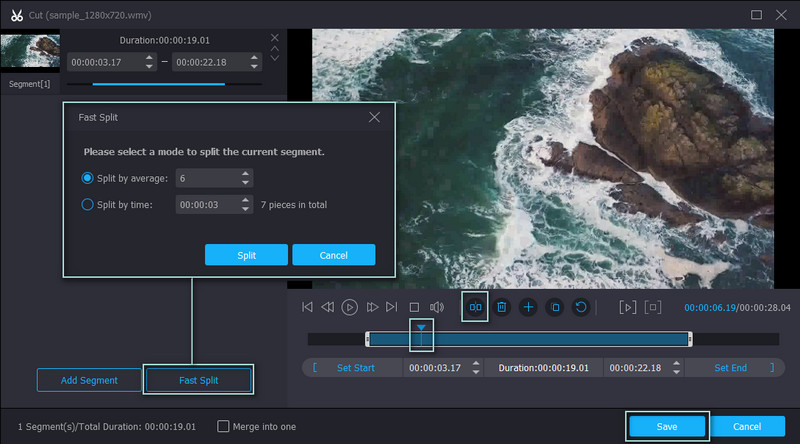Screen dimensions: 800x444
Task: Click the playhead marker on timeline
Action: 422,328
